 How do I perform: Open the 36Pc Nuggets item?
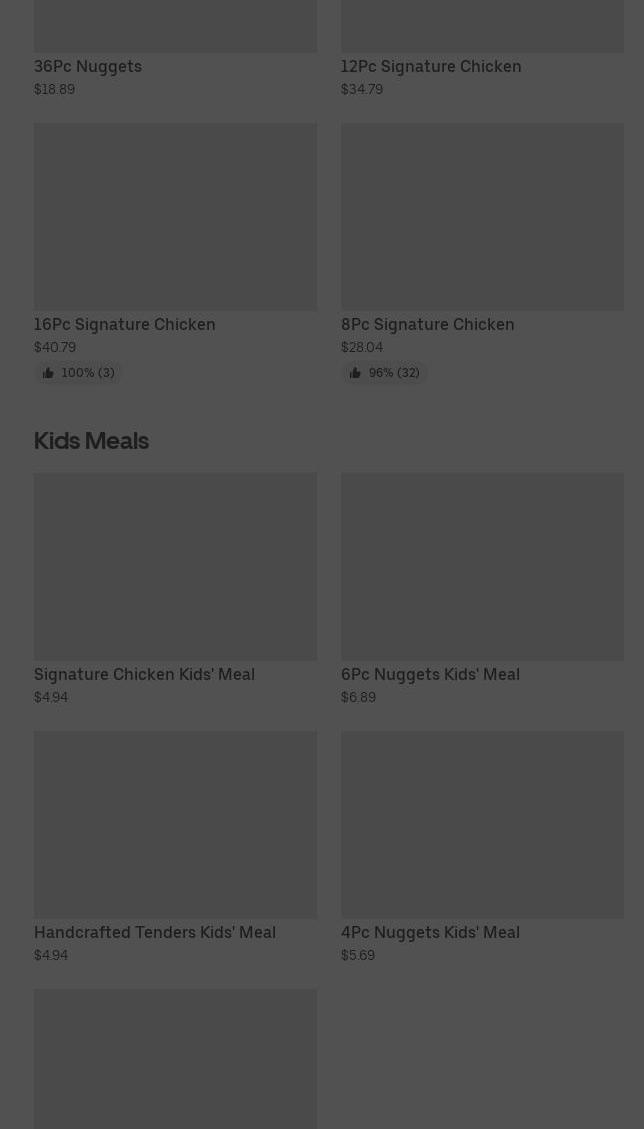tap(88, 66)
